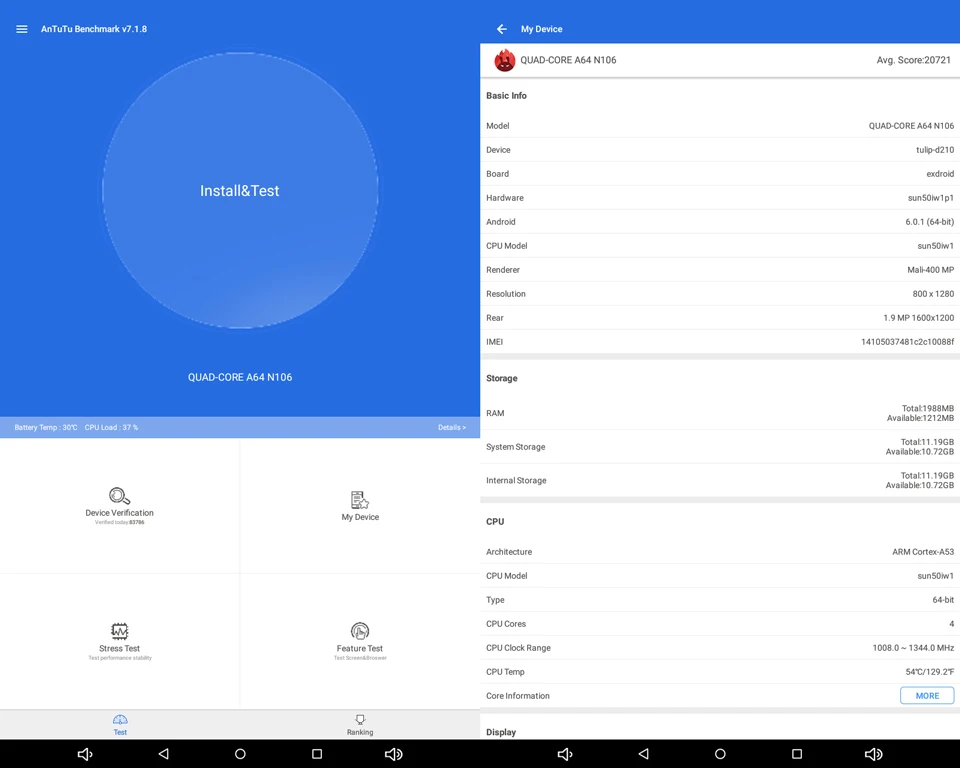Open the hamburger menu in AnTuTu Benchmark
Image resolution: width=960 pixels, height=768 pixels.
click(x=21, y=29)
